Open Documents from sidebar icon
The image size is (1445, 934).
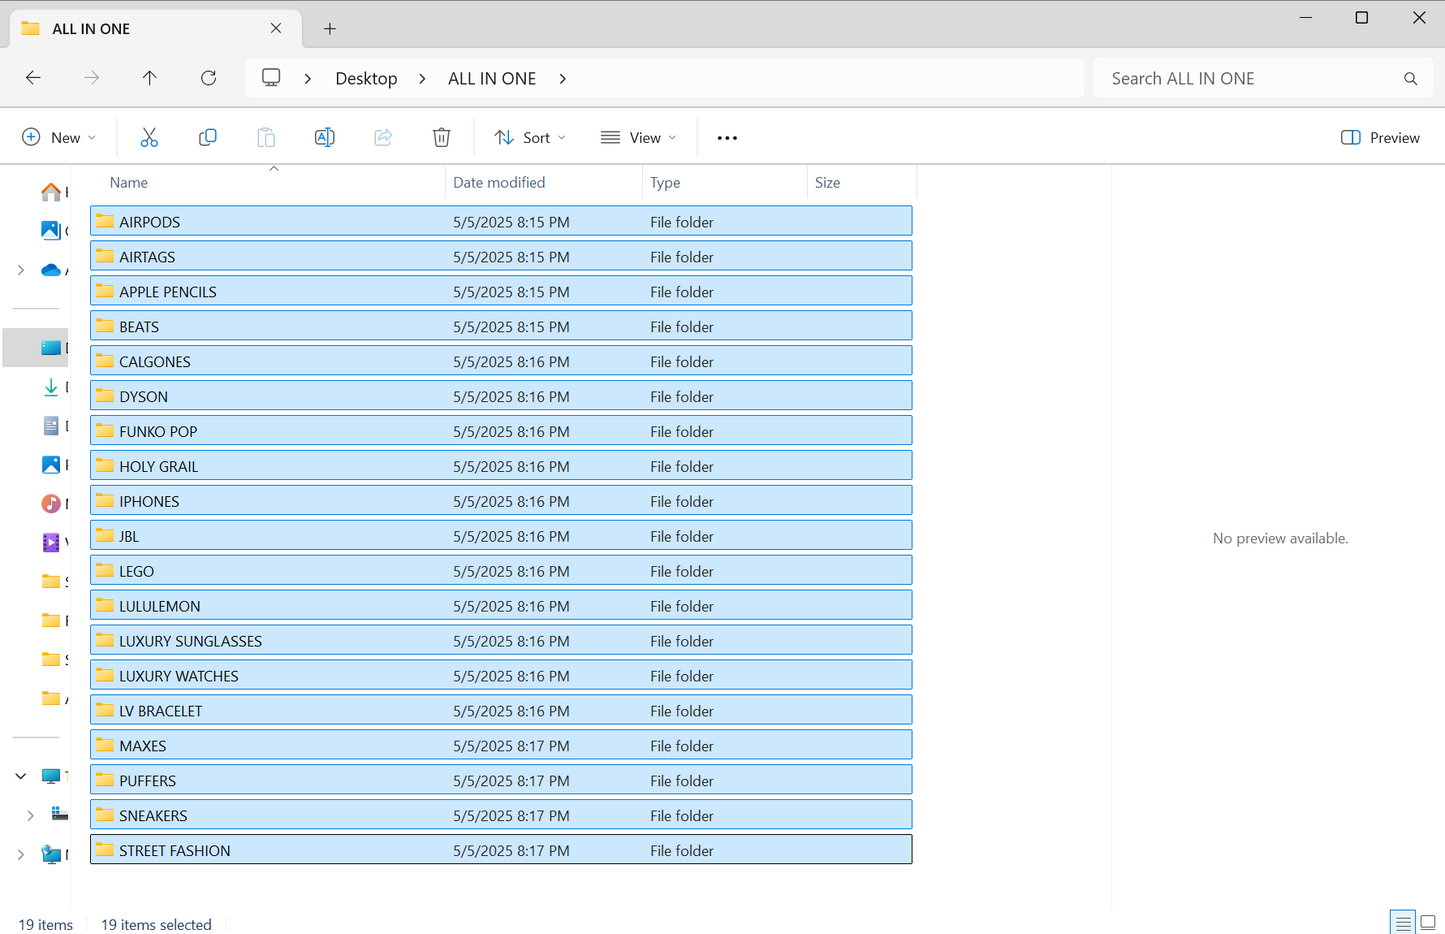[x=51, y=426]
